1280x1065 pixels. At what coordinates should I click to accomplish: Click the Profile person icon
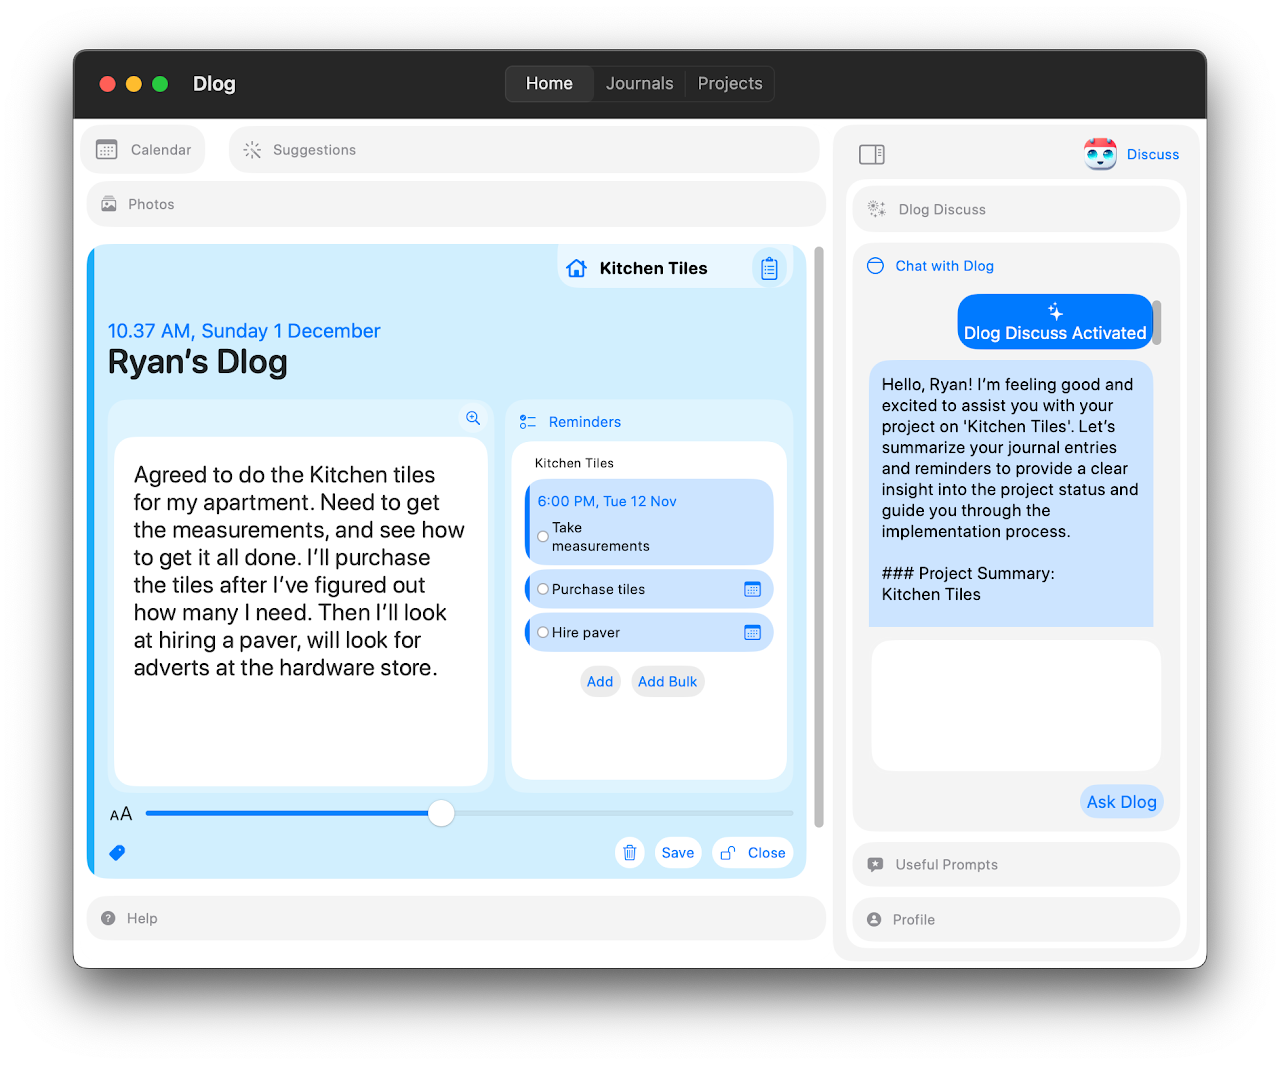pos(874,919)
